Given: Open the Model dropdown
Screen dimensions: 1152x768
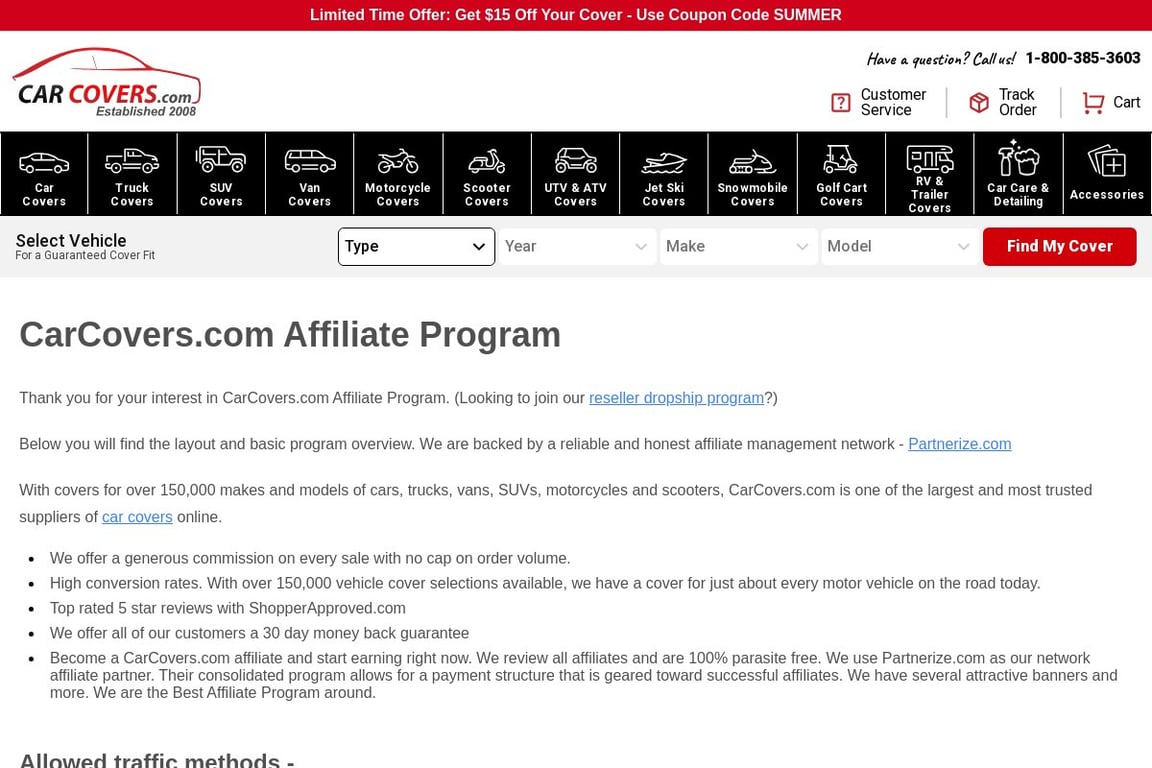Looking at the screenshot, I should 900,246.
